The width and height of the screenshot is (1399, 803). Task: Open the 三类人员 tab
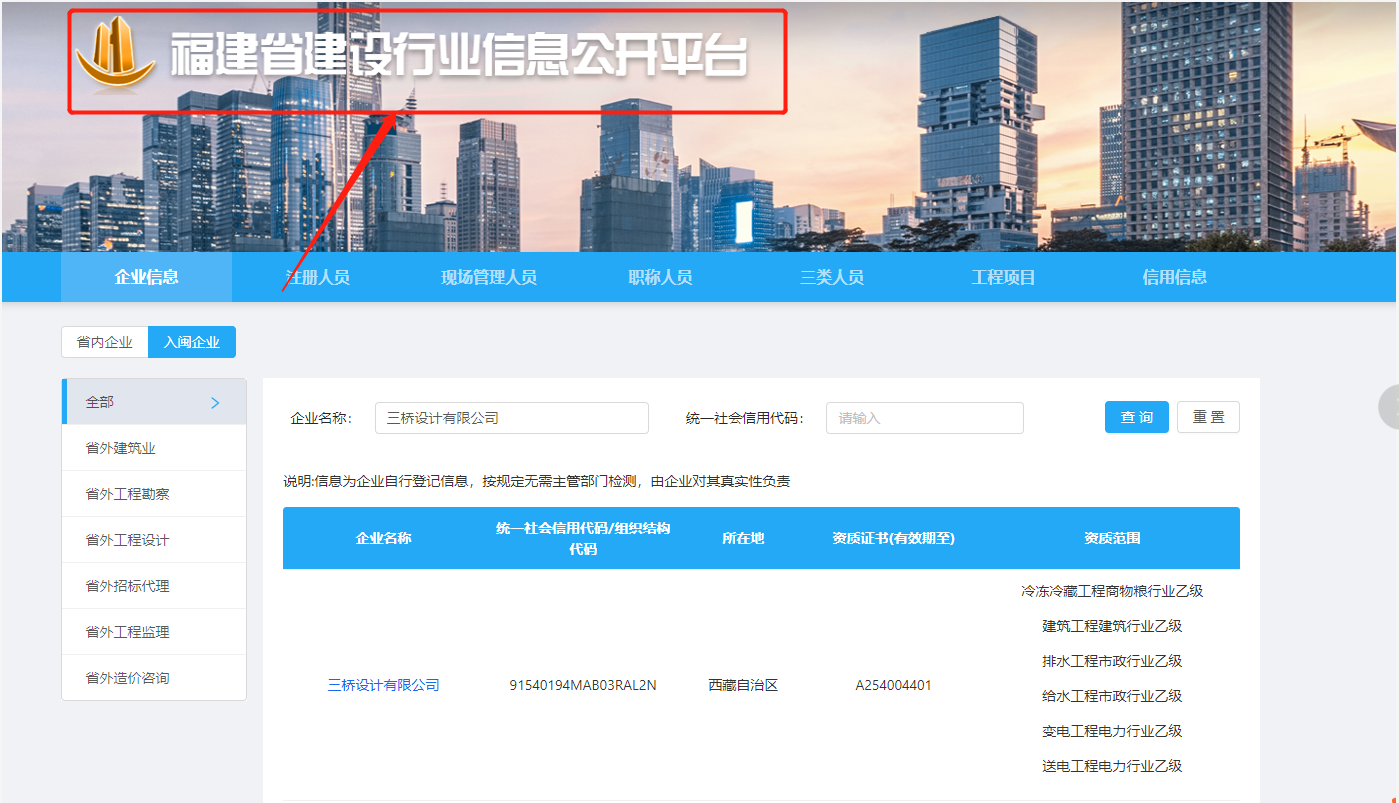click(831, 277)
